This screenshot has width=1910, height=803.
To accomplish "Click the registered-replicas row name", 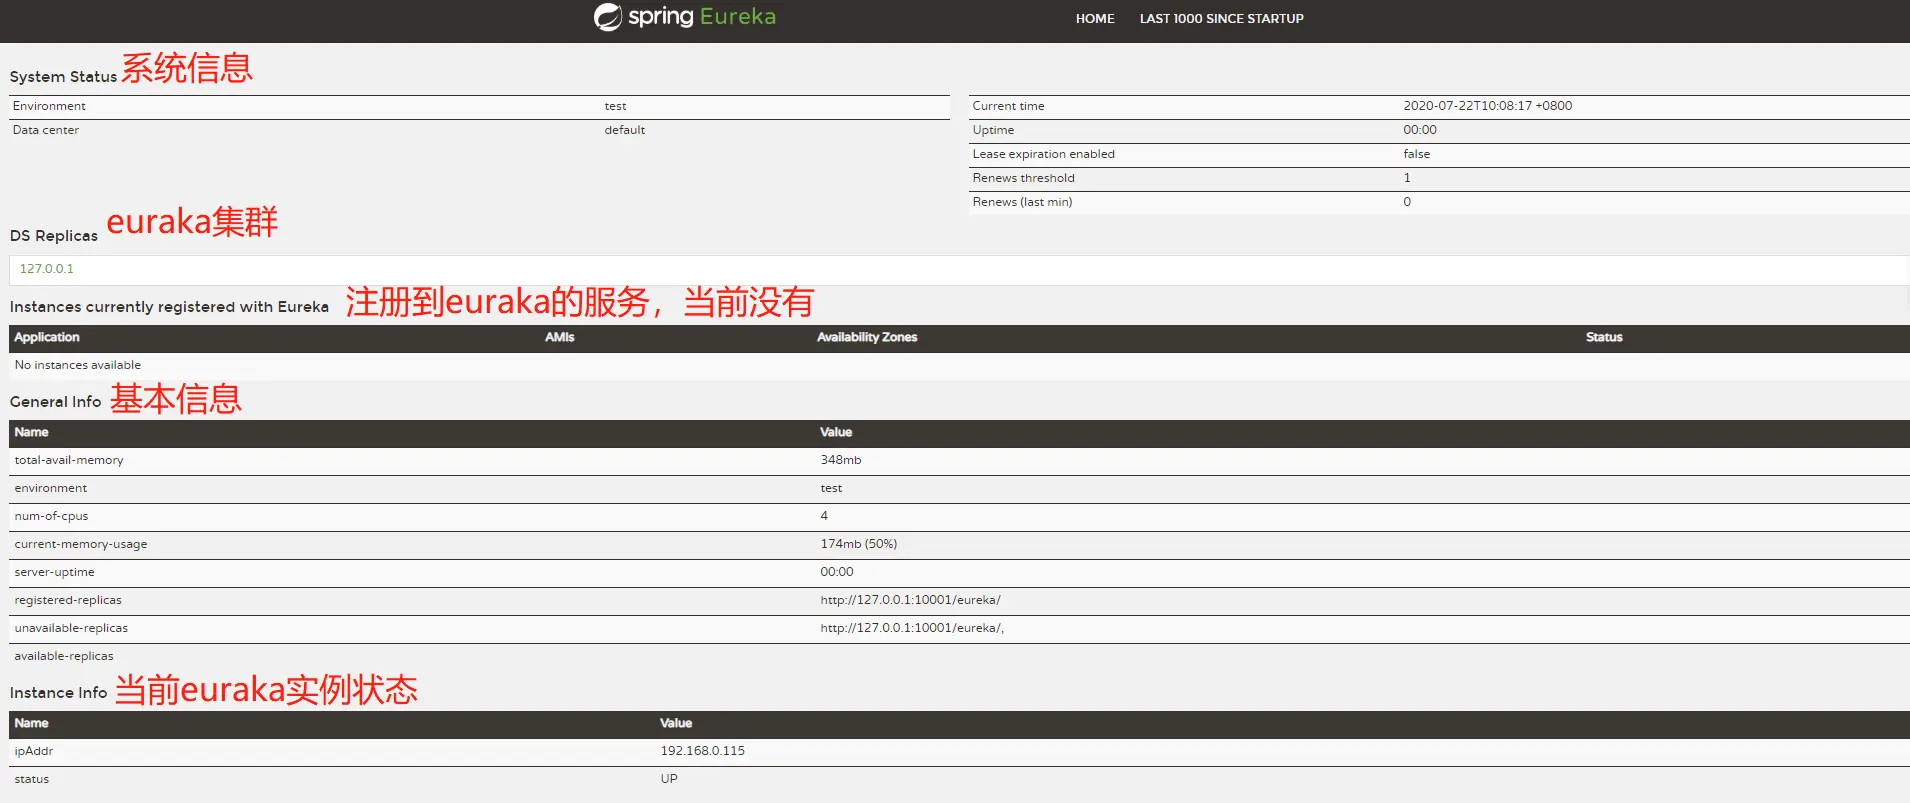I will [68, 601].
